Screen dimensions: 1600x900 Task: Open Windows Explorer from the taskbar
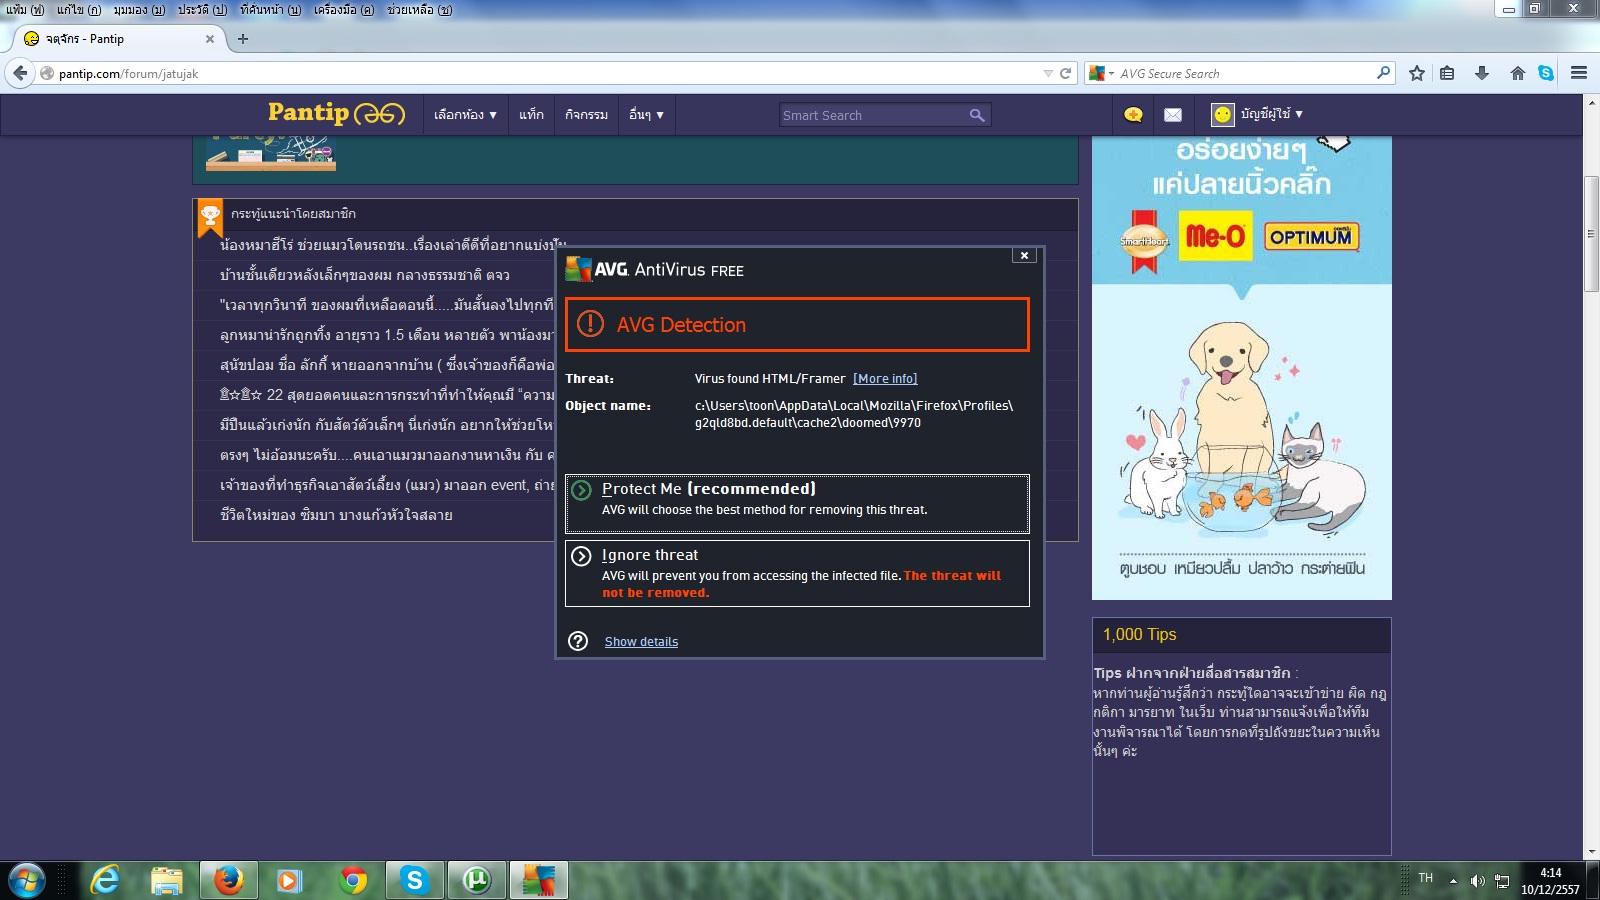point(167,881)
